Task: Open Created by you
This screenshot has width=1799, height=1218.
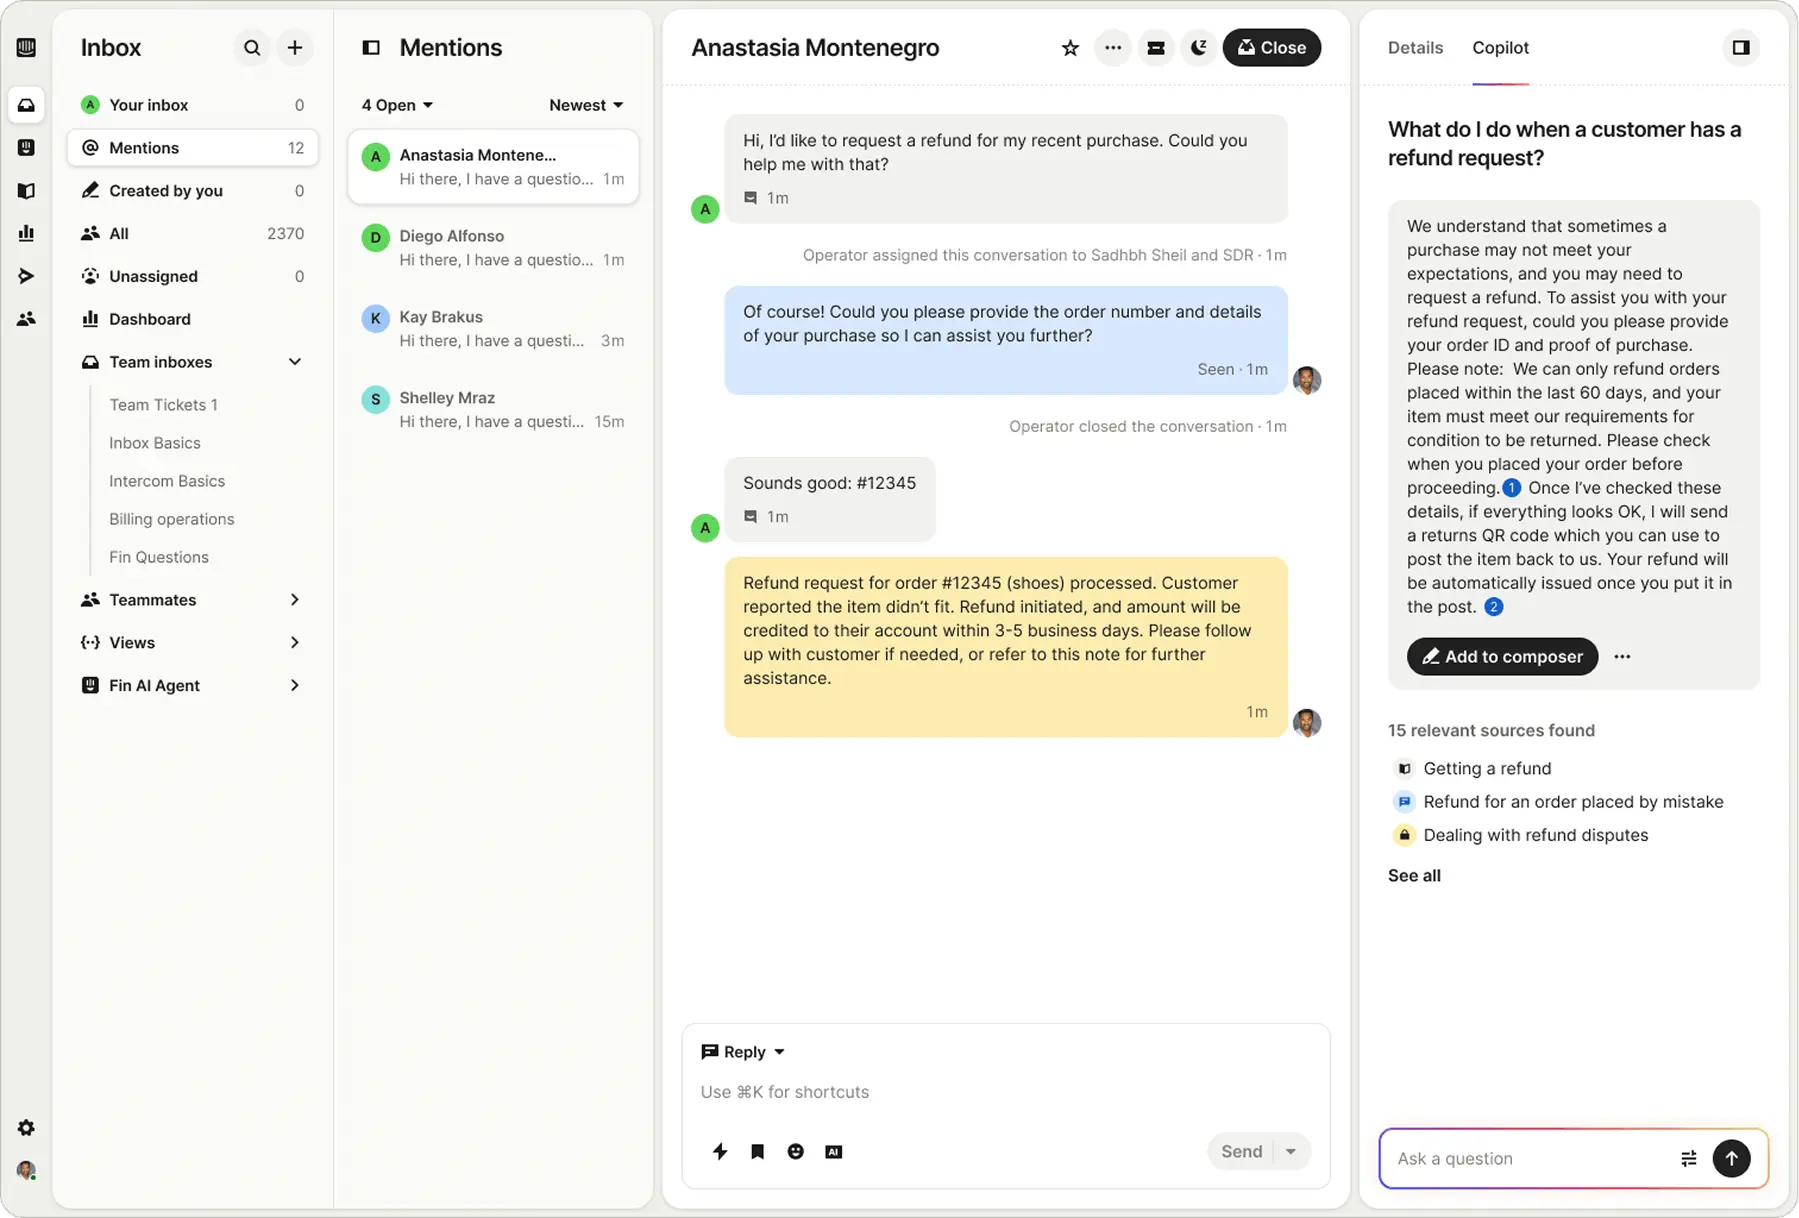Action: (193, 191)
